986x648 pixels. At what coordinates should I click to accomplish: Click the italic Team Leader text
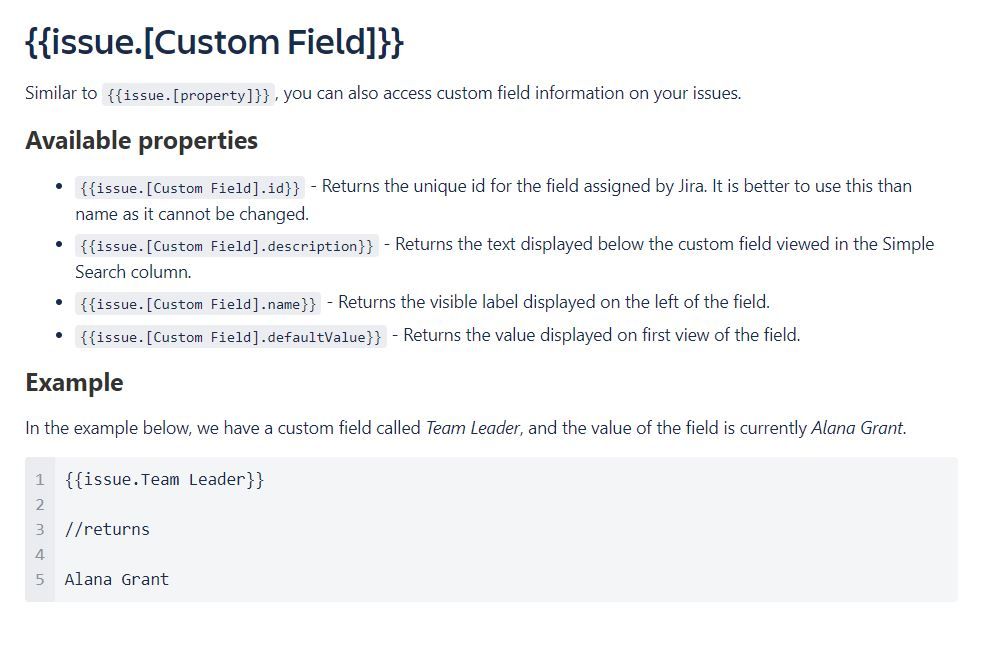(473, 428)
